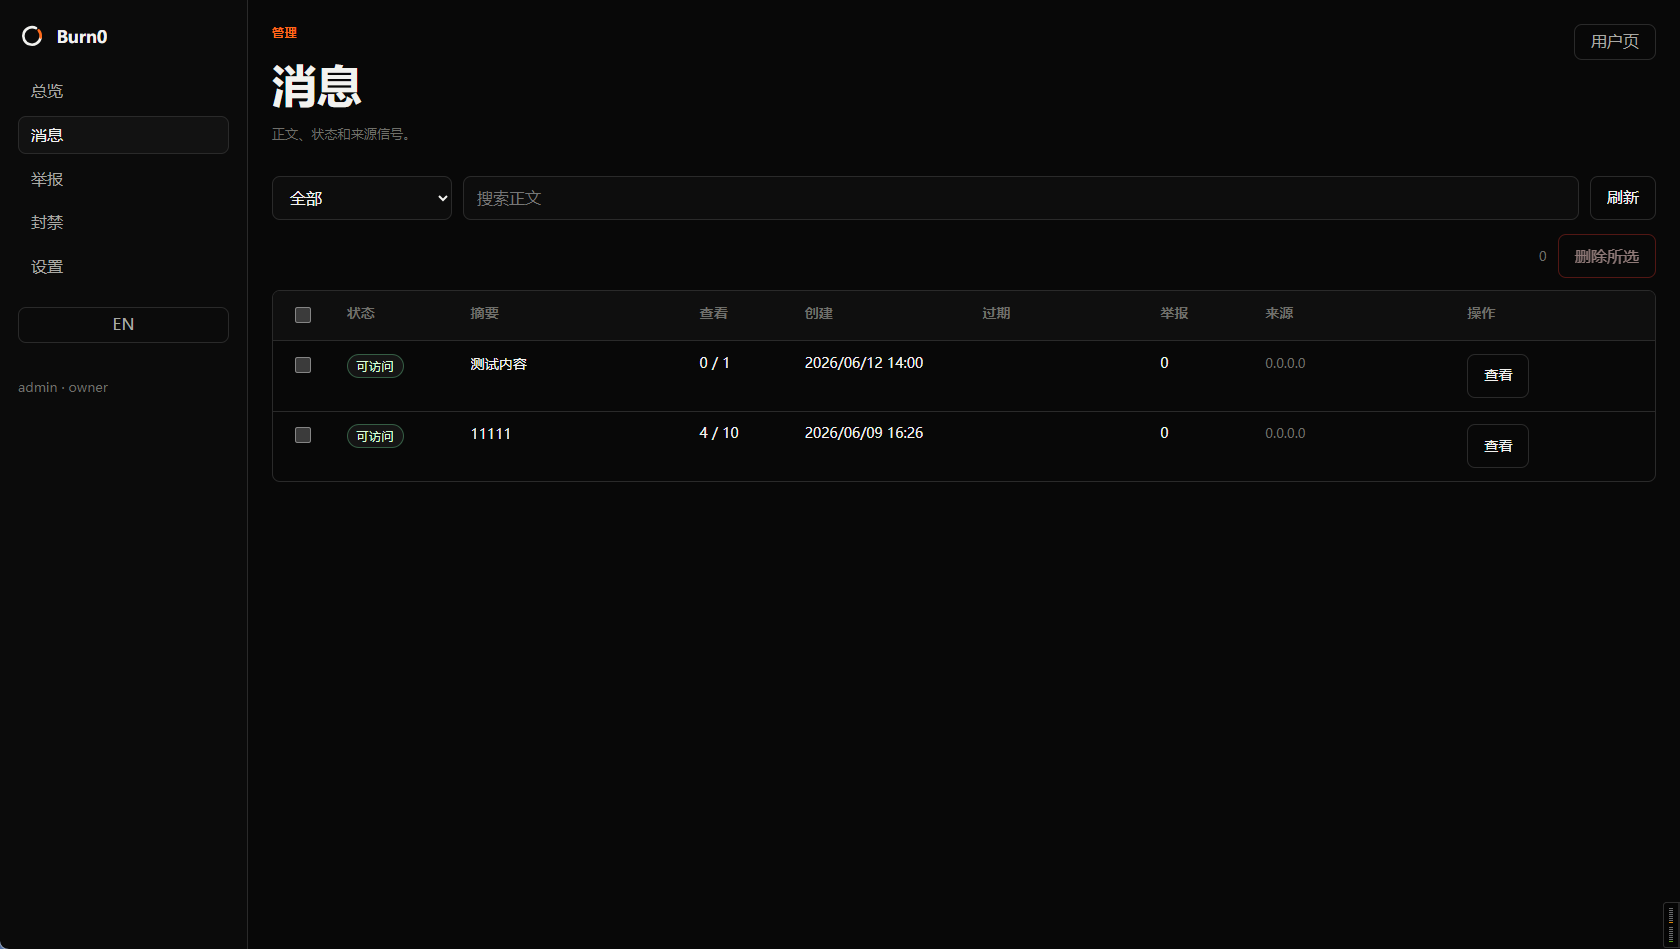1680x949 pixels.
Task: View the 测试内容 message via 查看
Action: 1497,376
